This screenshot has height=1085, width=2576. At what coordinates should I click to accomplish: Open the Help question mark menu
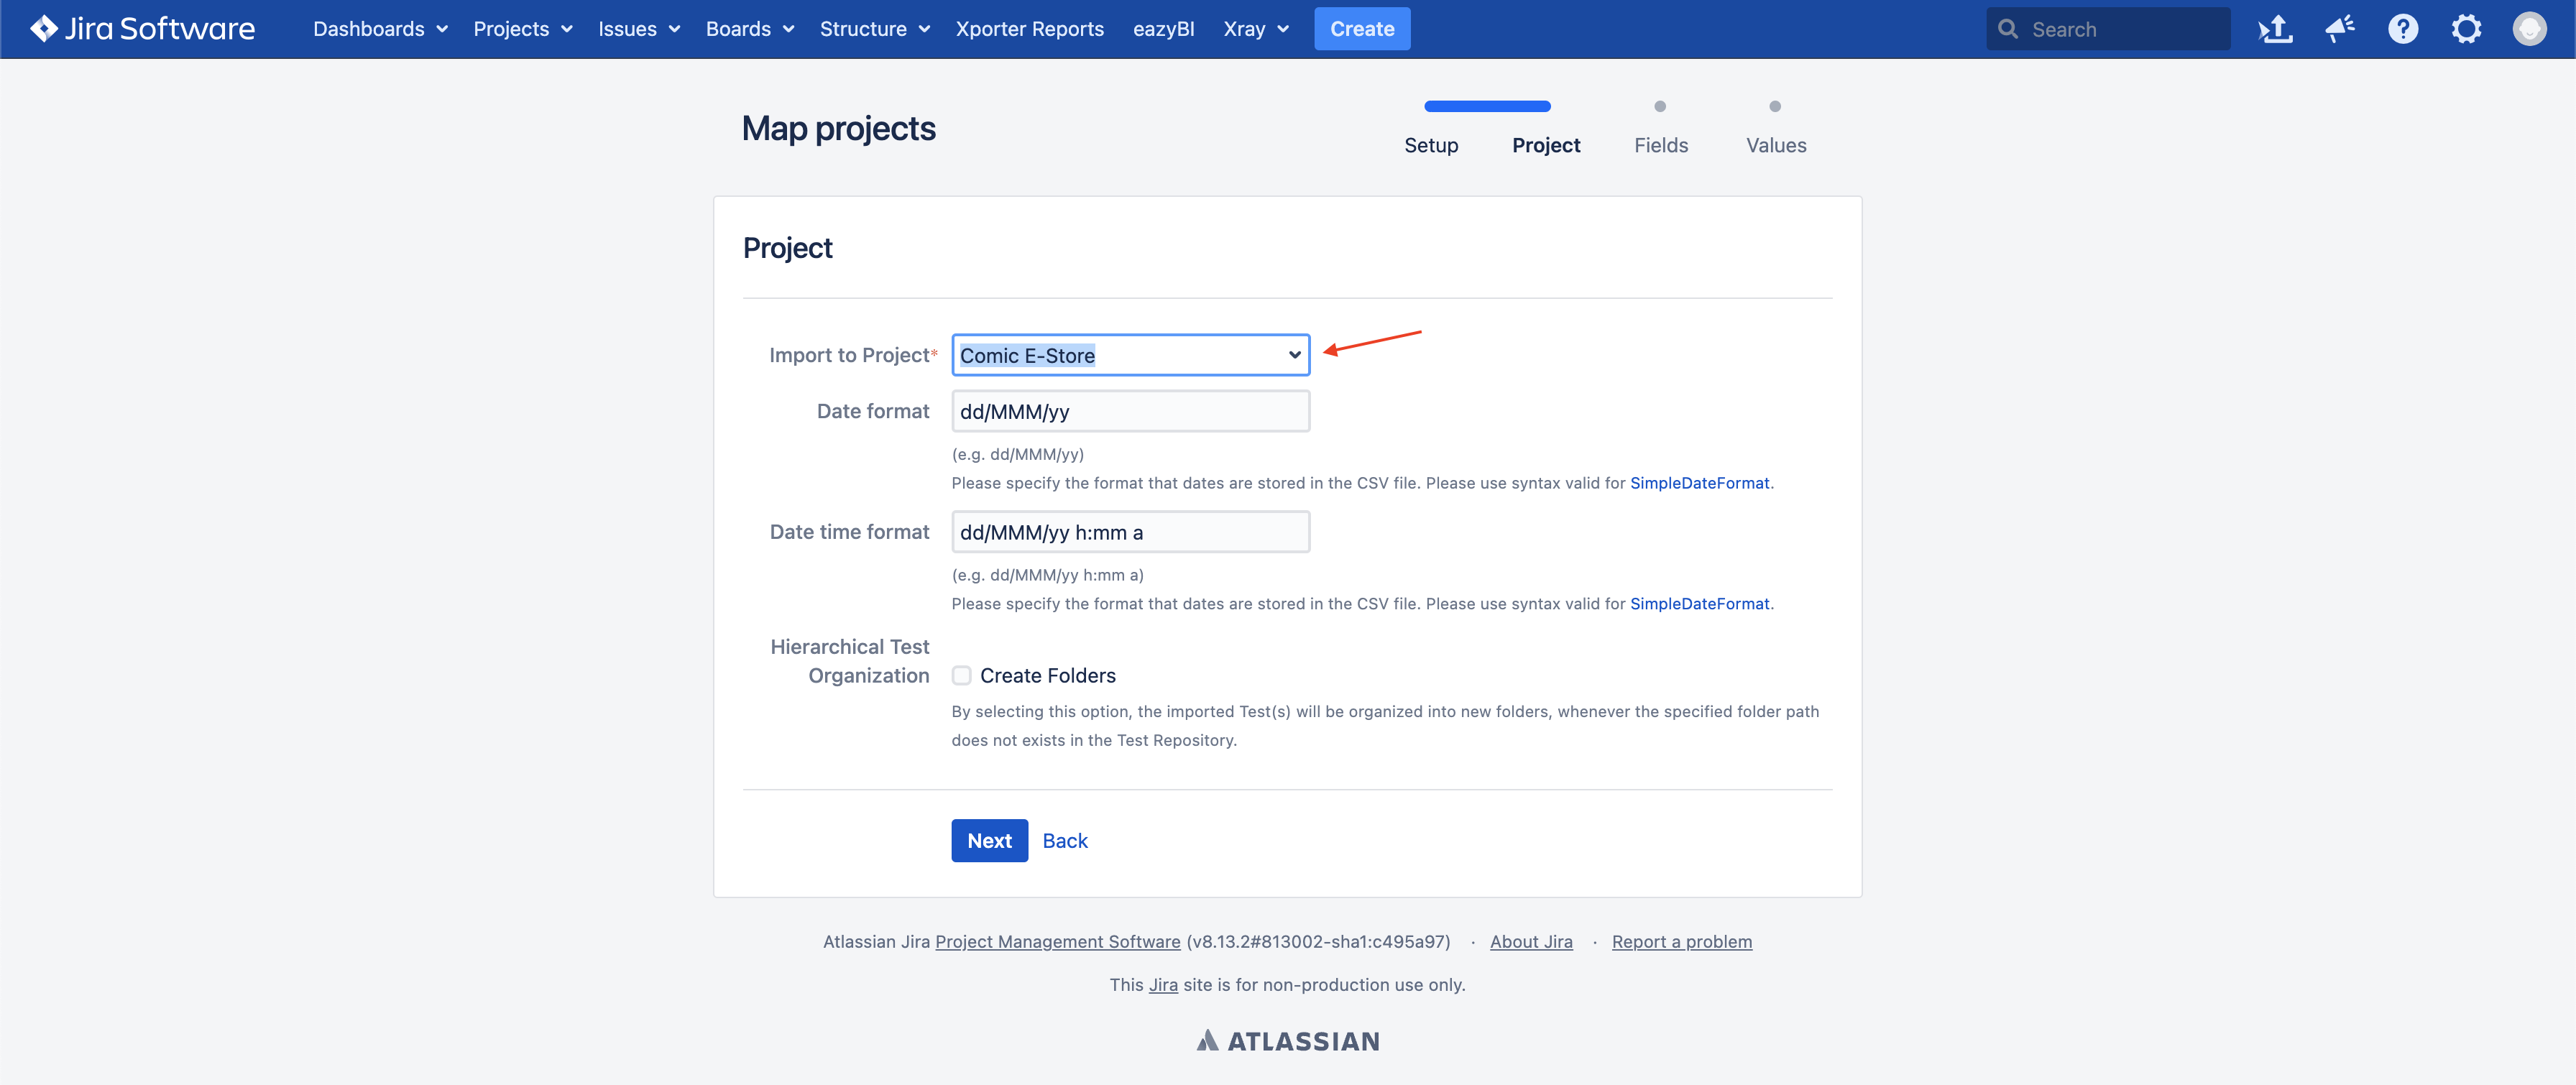pyautogui.click(x=2402, y=29)
